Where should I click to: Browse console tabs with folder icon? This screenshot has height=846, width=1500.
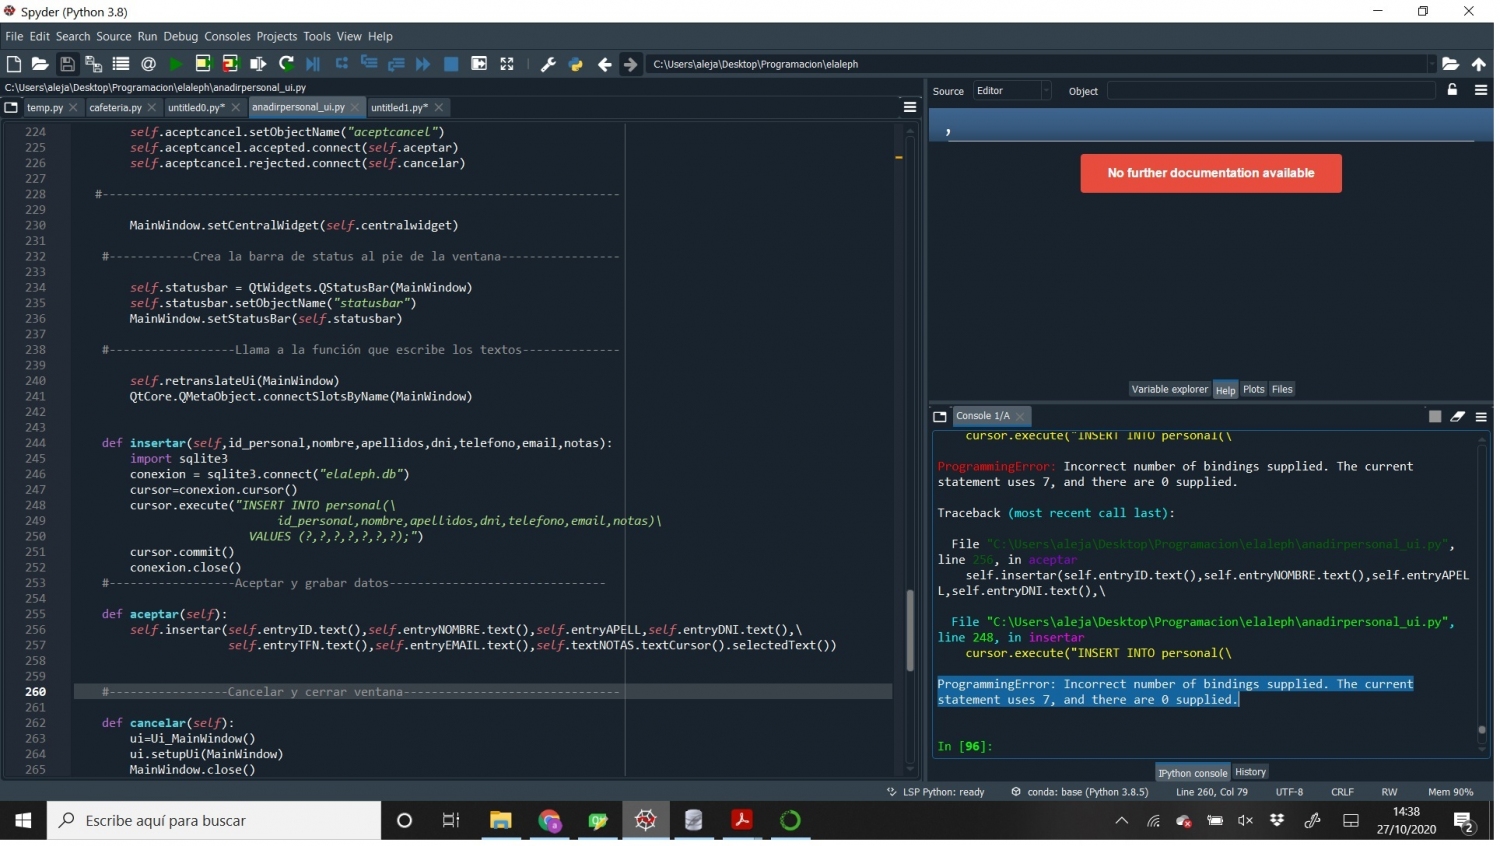940,416
